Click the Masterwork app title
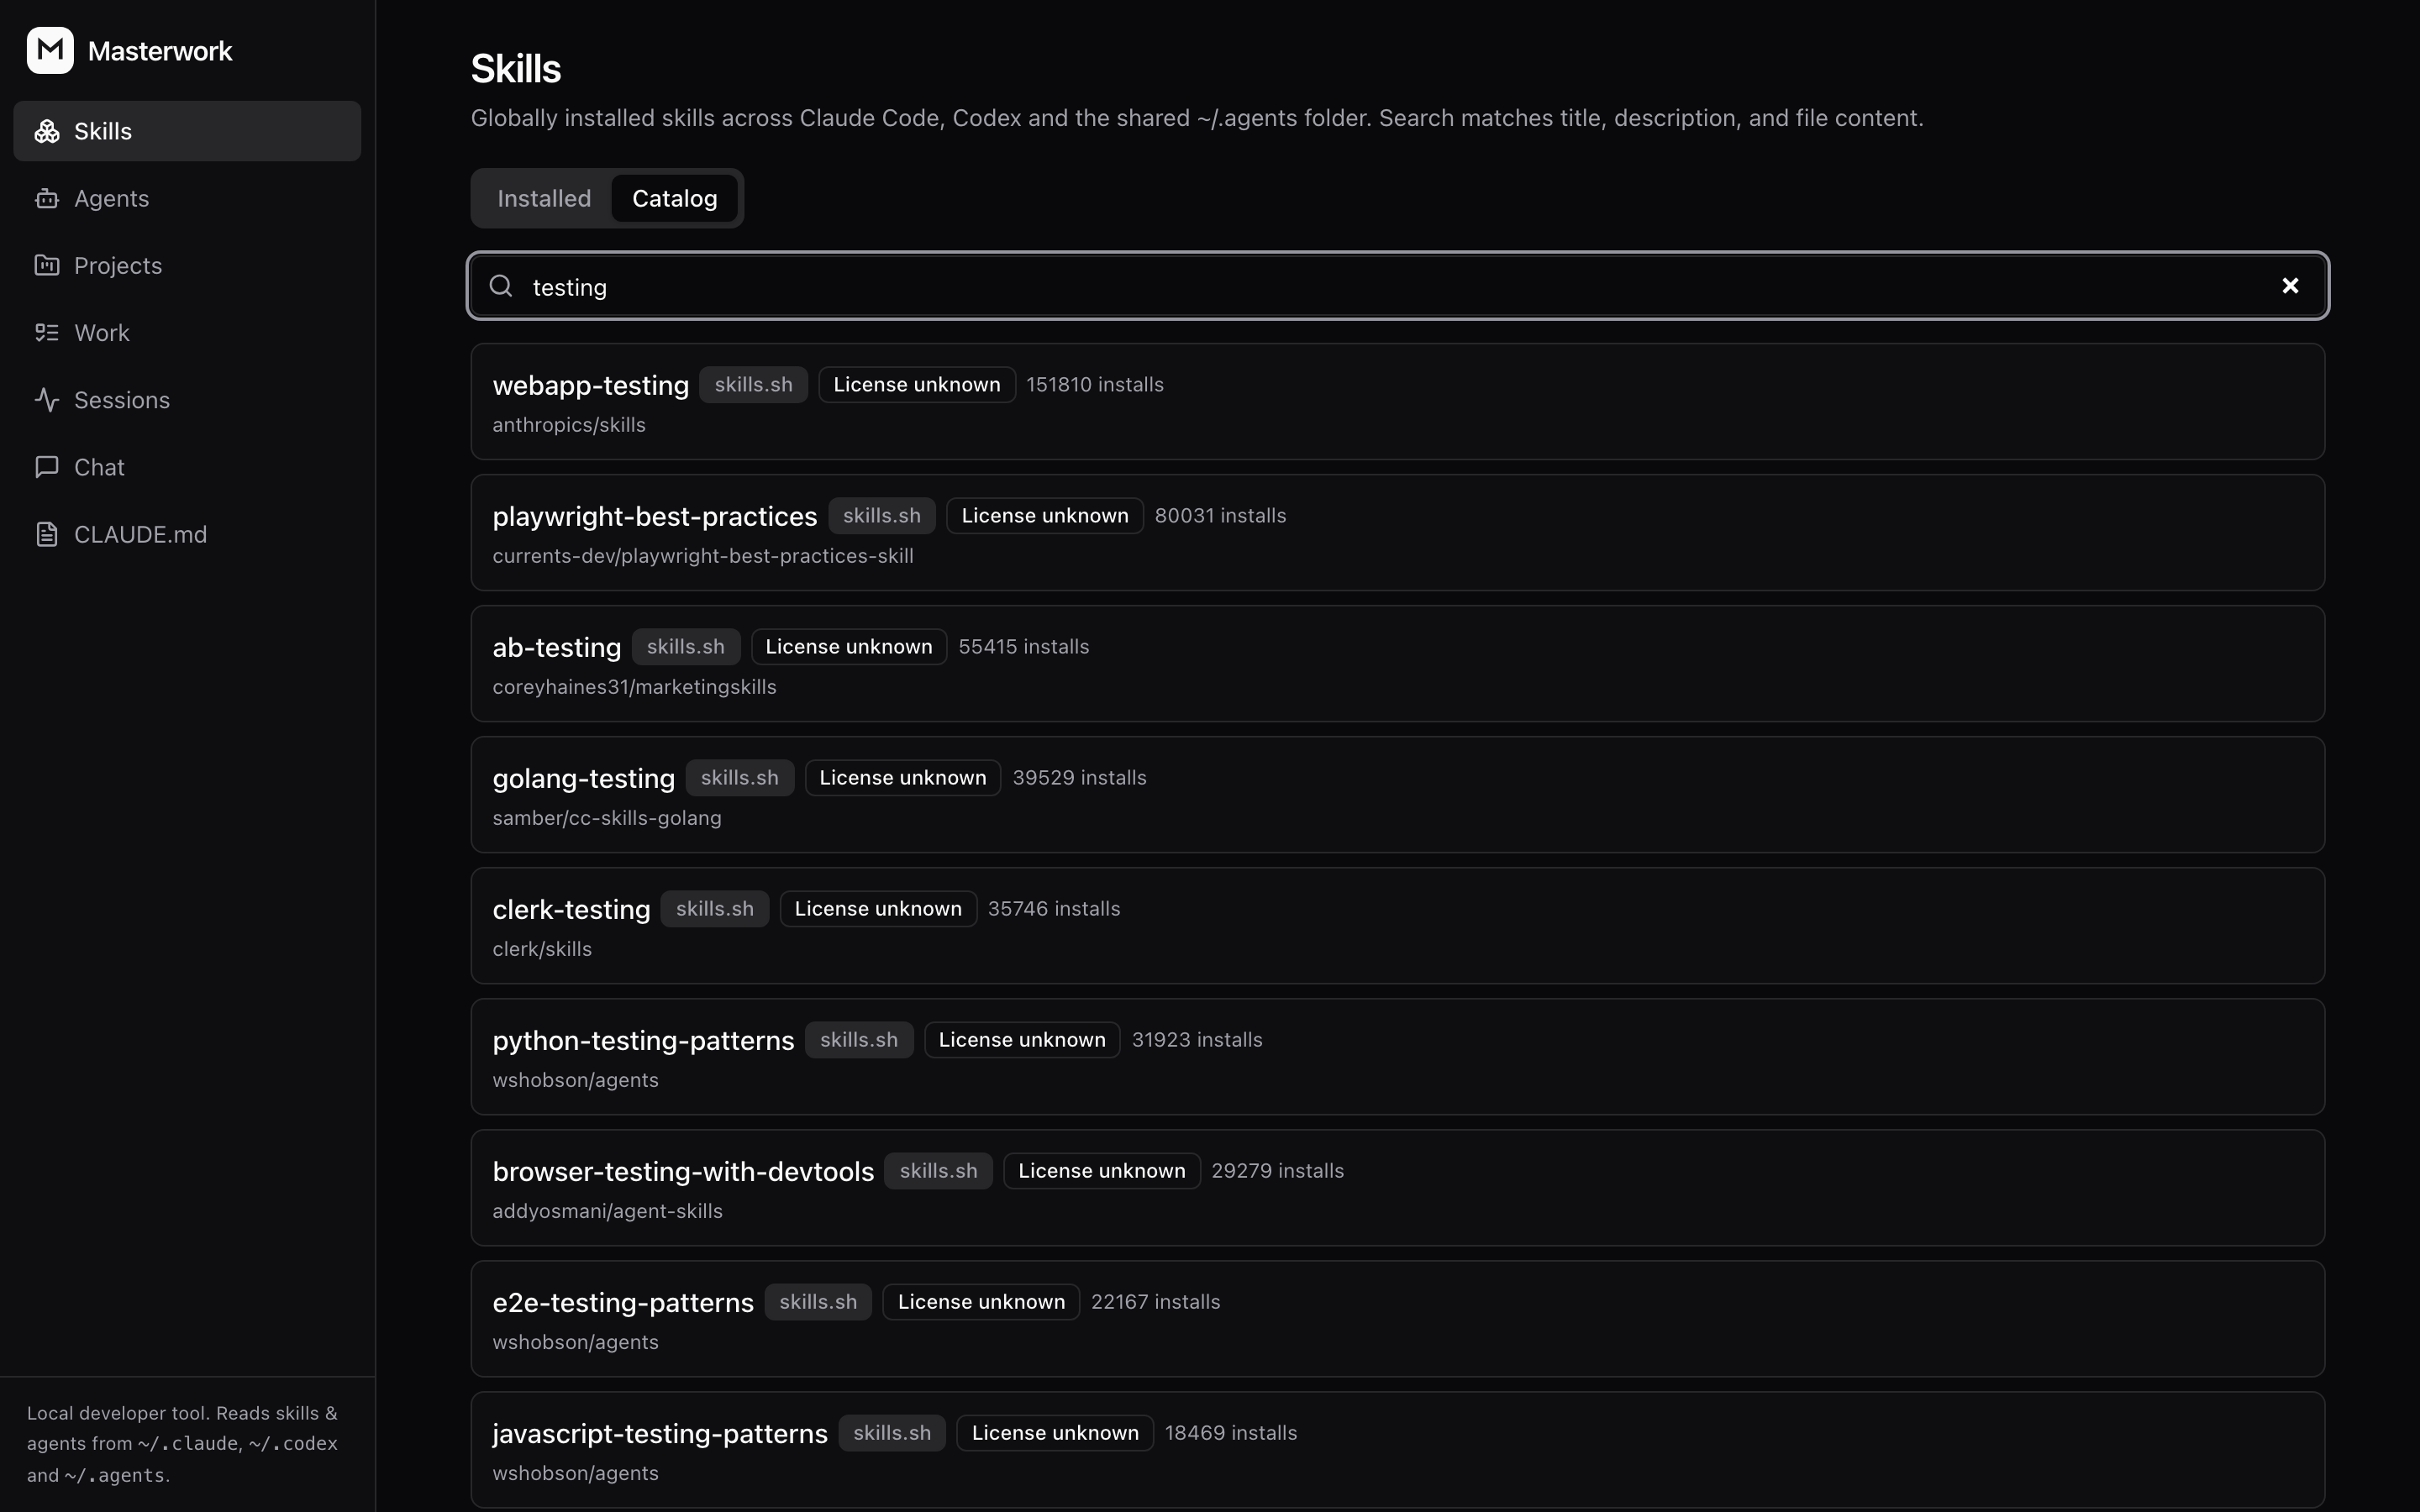This screenshot has width=2420, height=1512. tap(160, 51)
